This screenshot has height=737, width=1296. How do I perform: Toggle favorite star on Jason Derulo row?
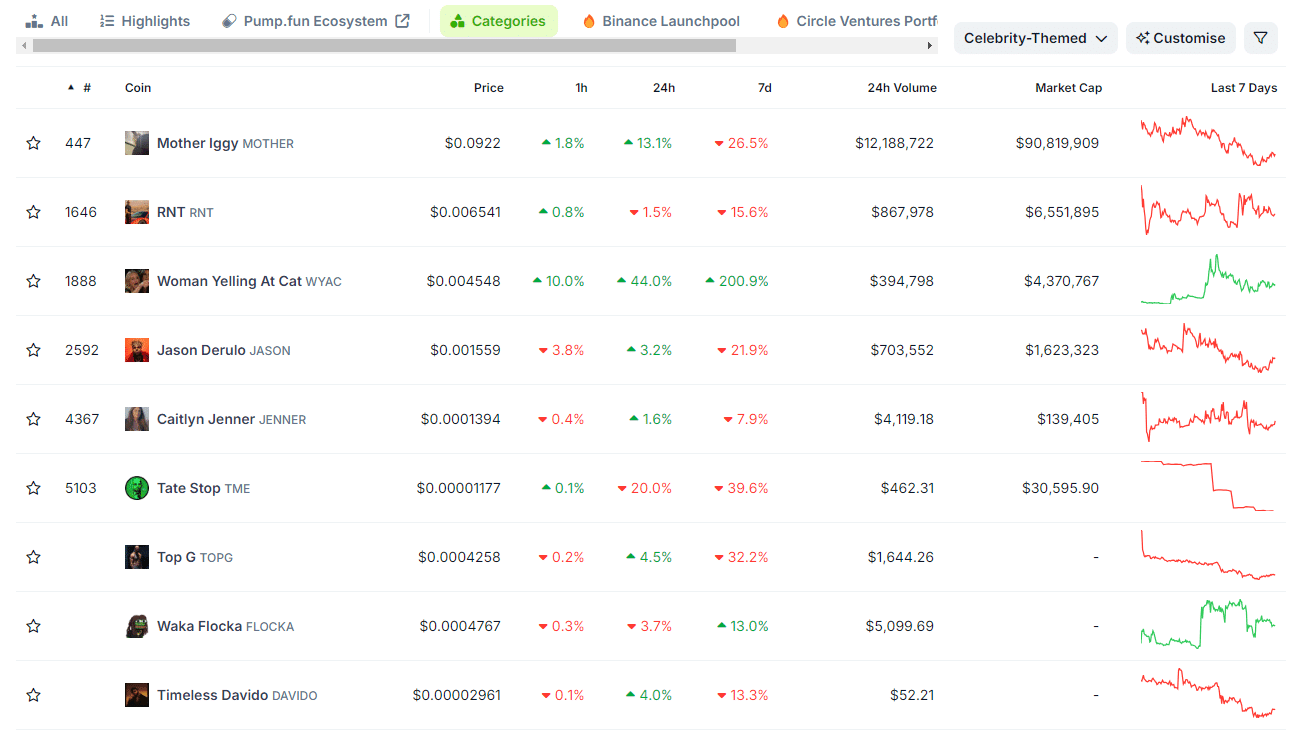click(x=33, y=350)
